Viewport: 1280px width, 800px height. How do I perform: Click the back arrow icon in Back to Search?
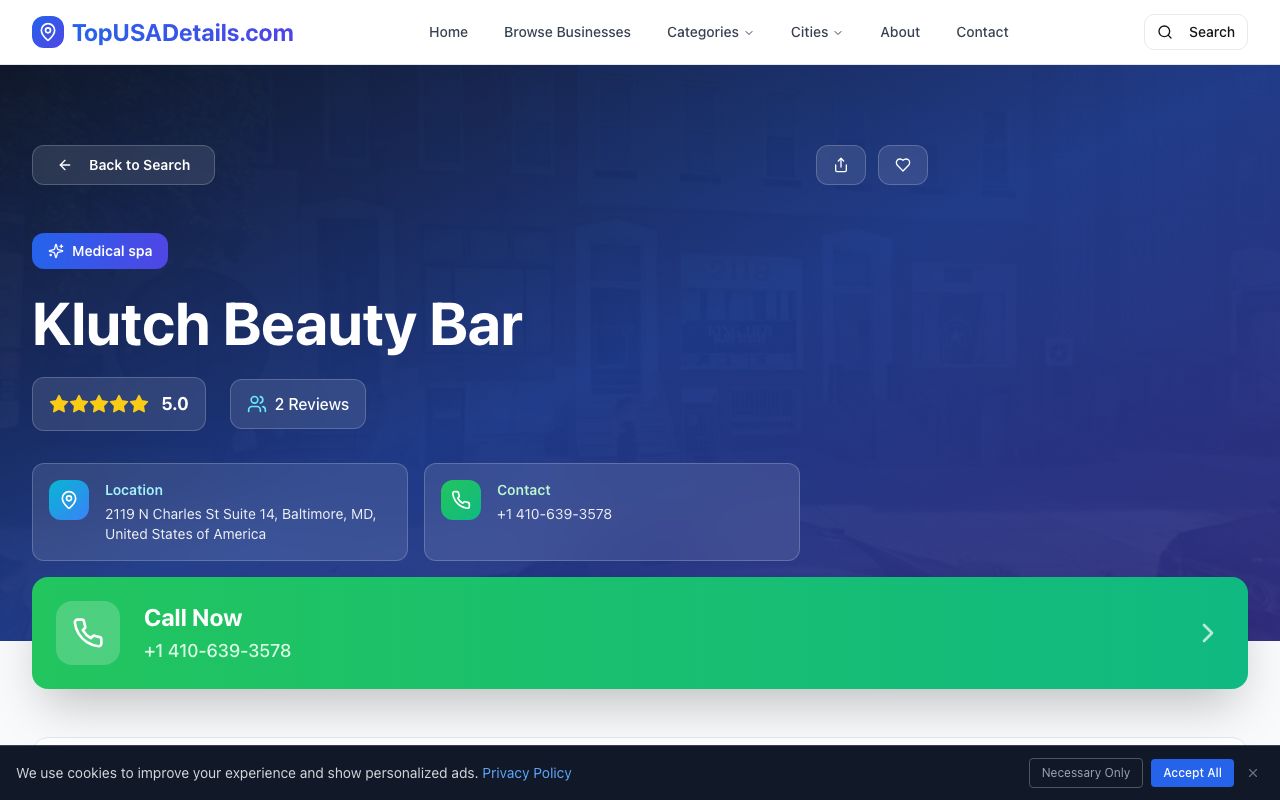(64, 165)
